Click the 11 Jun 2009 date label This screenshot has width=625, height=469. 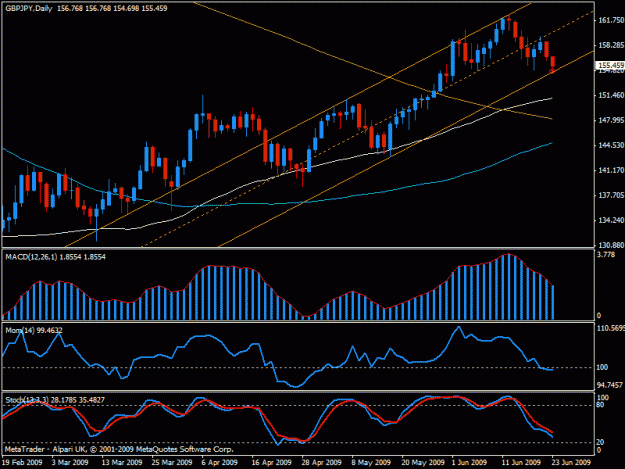click(521, 463)
